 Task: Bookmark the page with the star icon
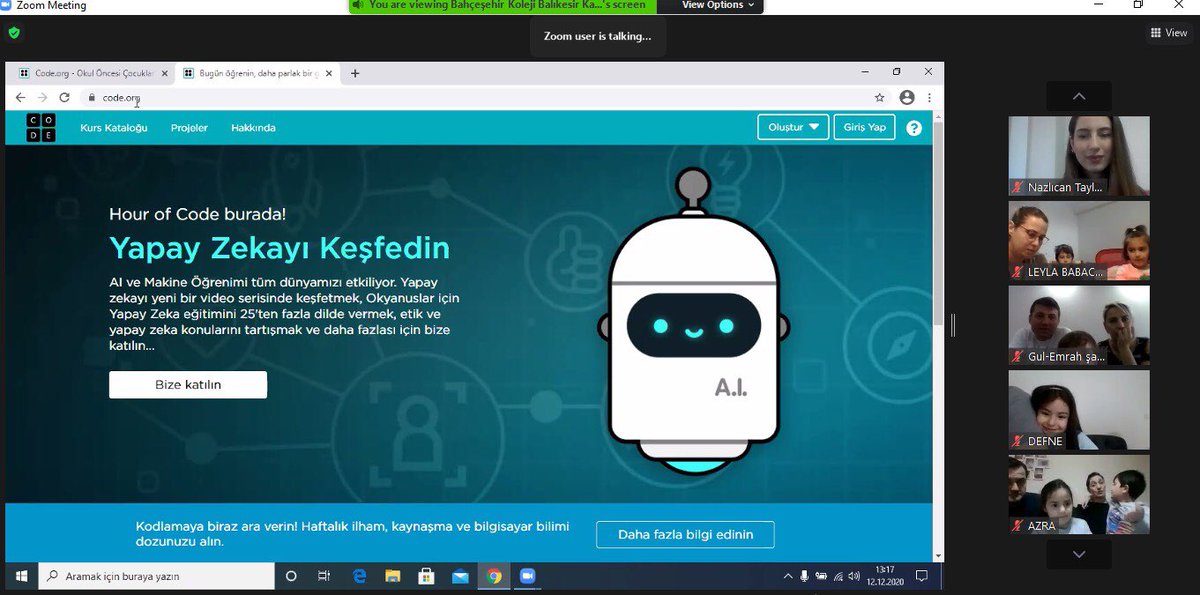(880, 98)
